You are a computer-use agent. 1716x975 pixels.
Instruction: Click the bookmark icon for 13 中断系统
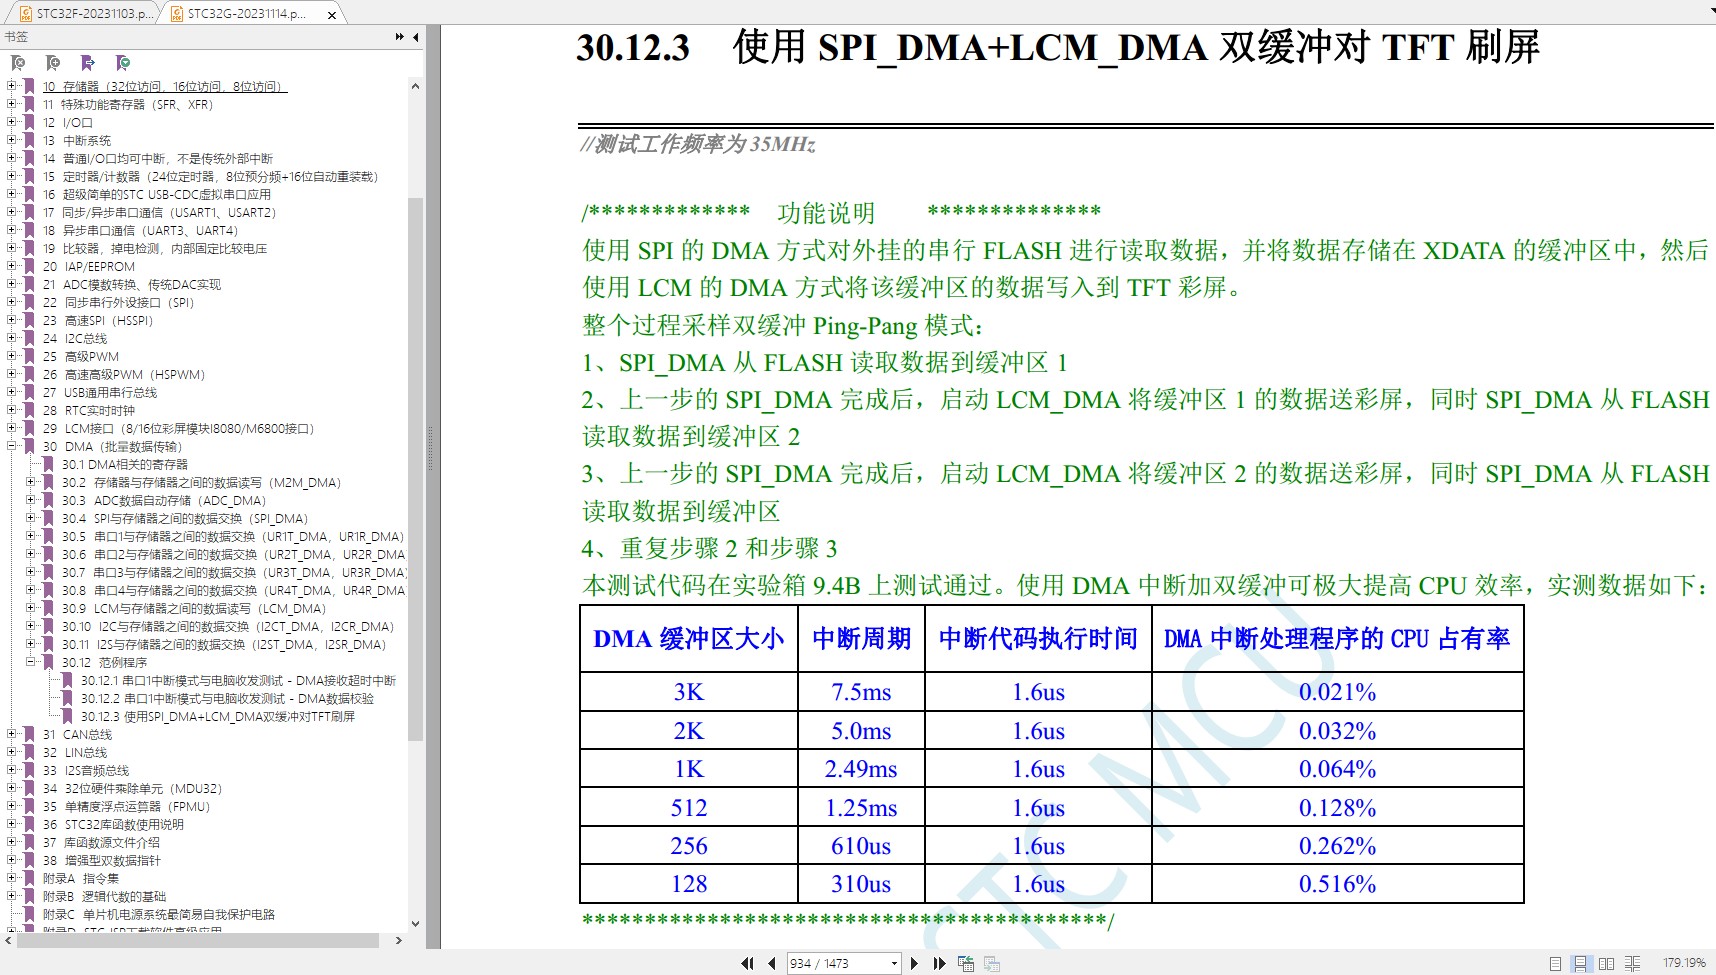(x=29, y=141)
